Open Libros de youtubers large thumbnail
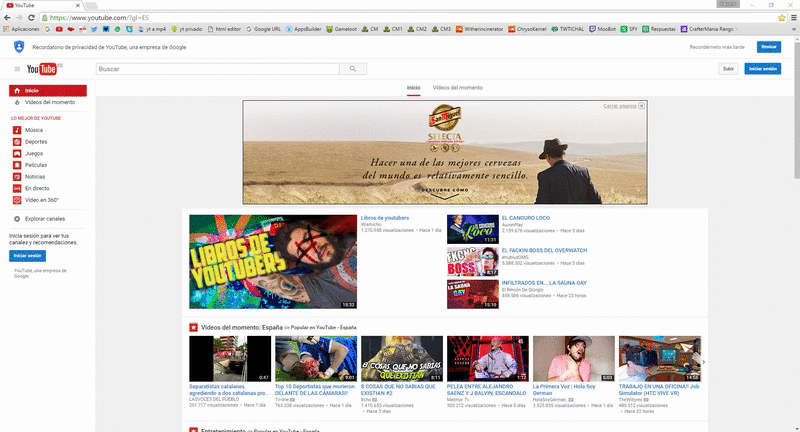 click(x=273, y=262)
